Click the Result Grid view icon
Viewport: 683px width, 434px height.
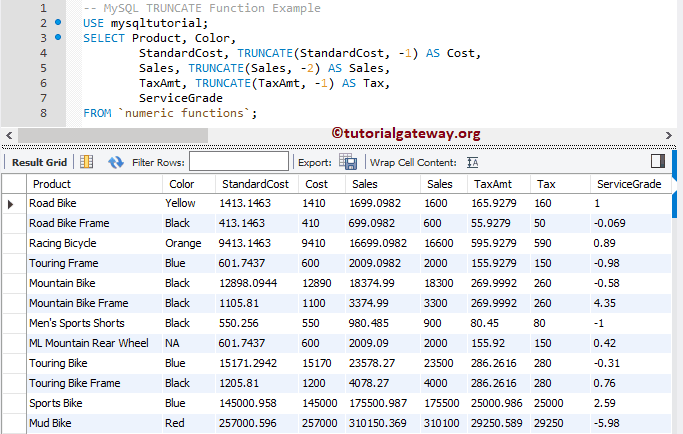point(86,162)
